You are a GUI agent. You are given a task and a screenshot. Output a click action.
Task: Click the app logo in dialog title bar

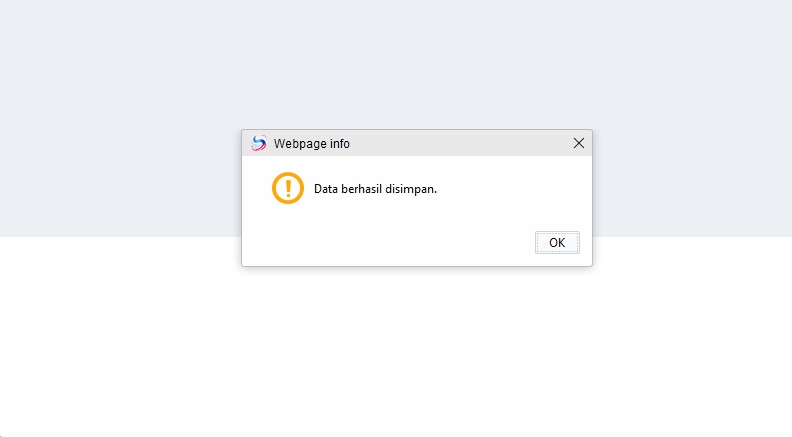[259, 143]
